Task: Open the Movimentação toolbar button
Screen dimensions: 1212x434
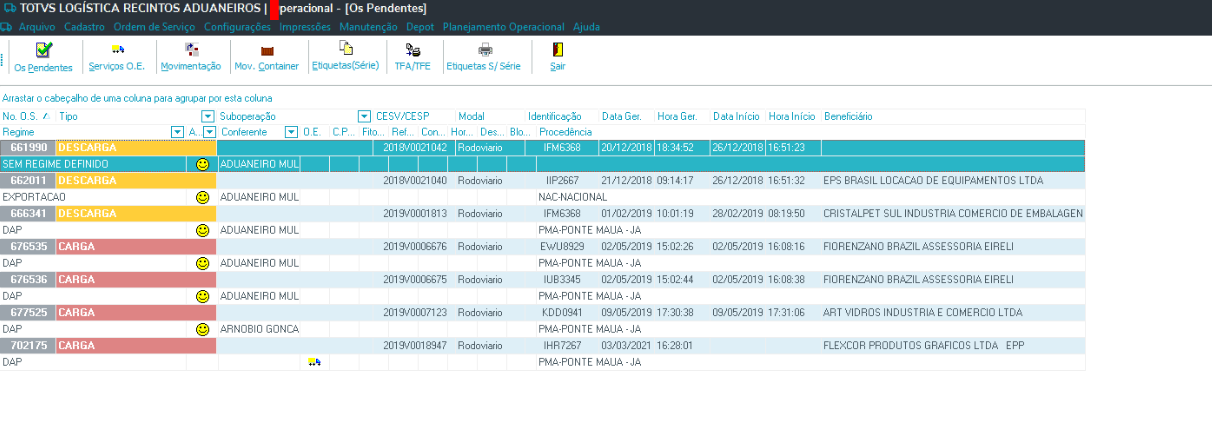Action: (x=191, y=57)
